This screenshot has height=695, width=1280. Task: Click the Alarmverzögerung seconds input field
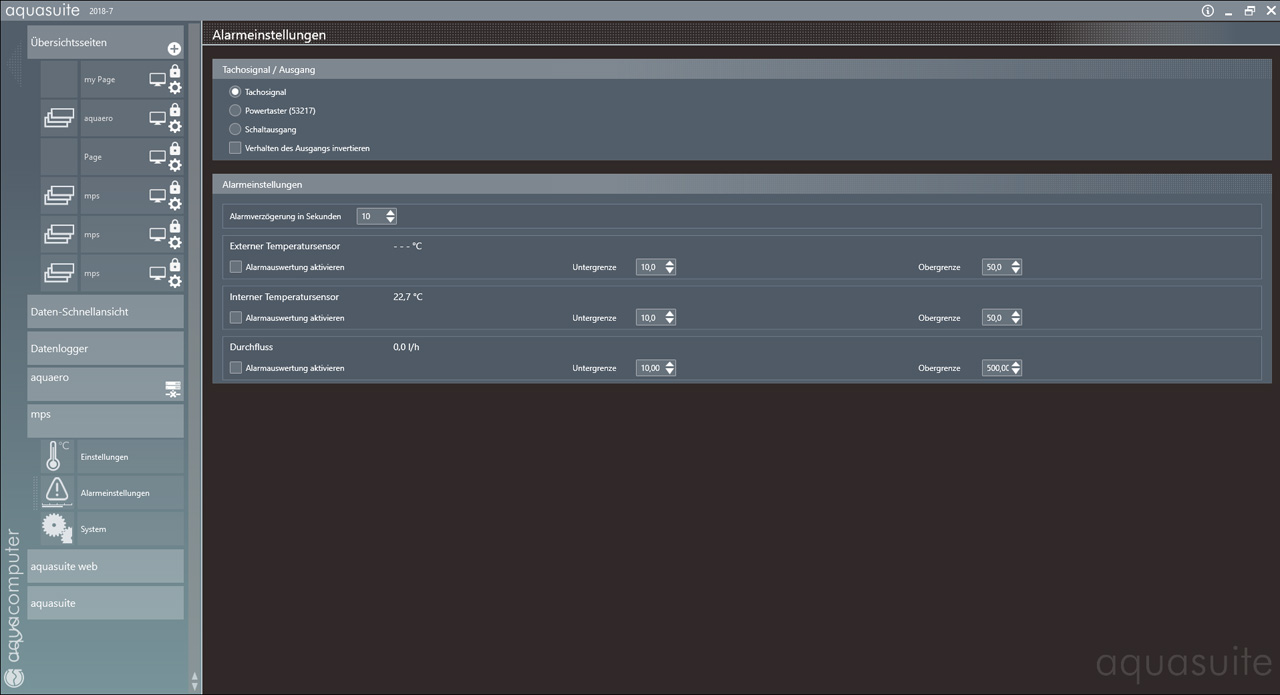pyautogui.click(x=370, y=216)
